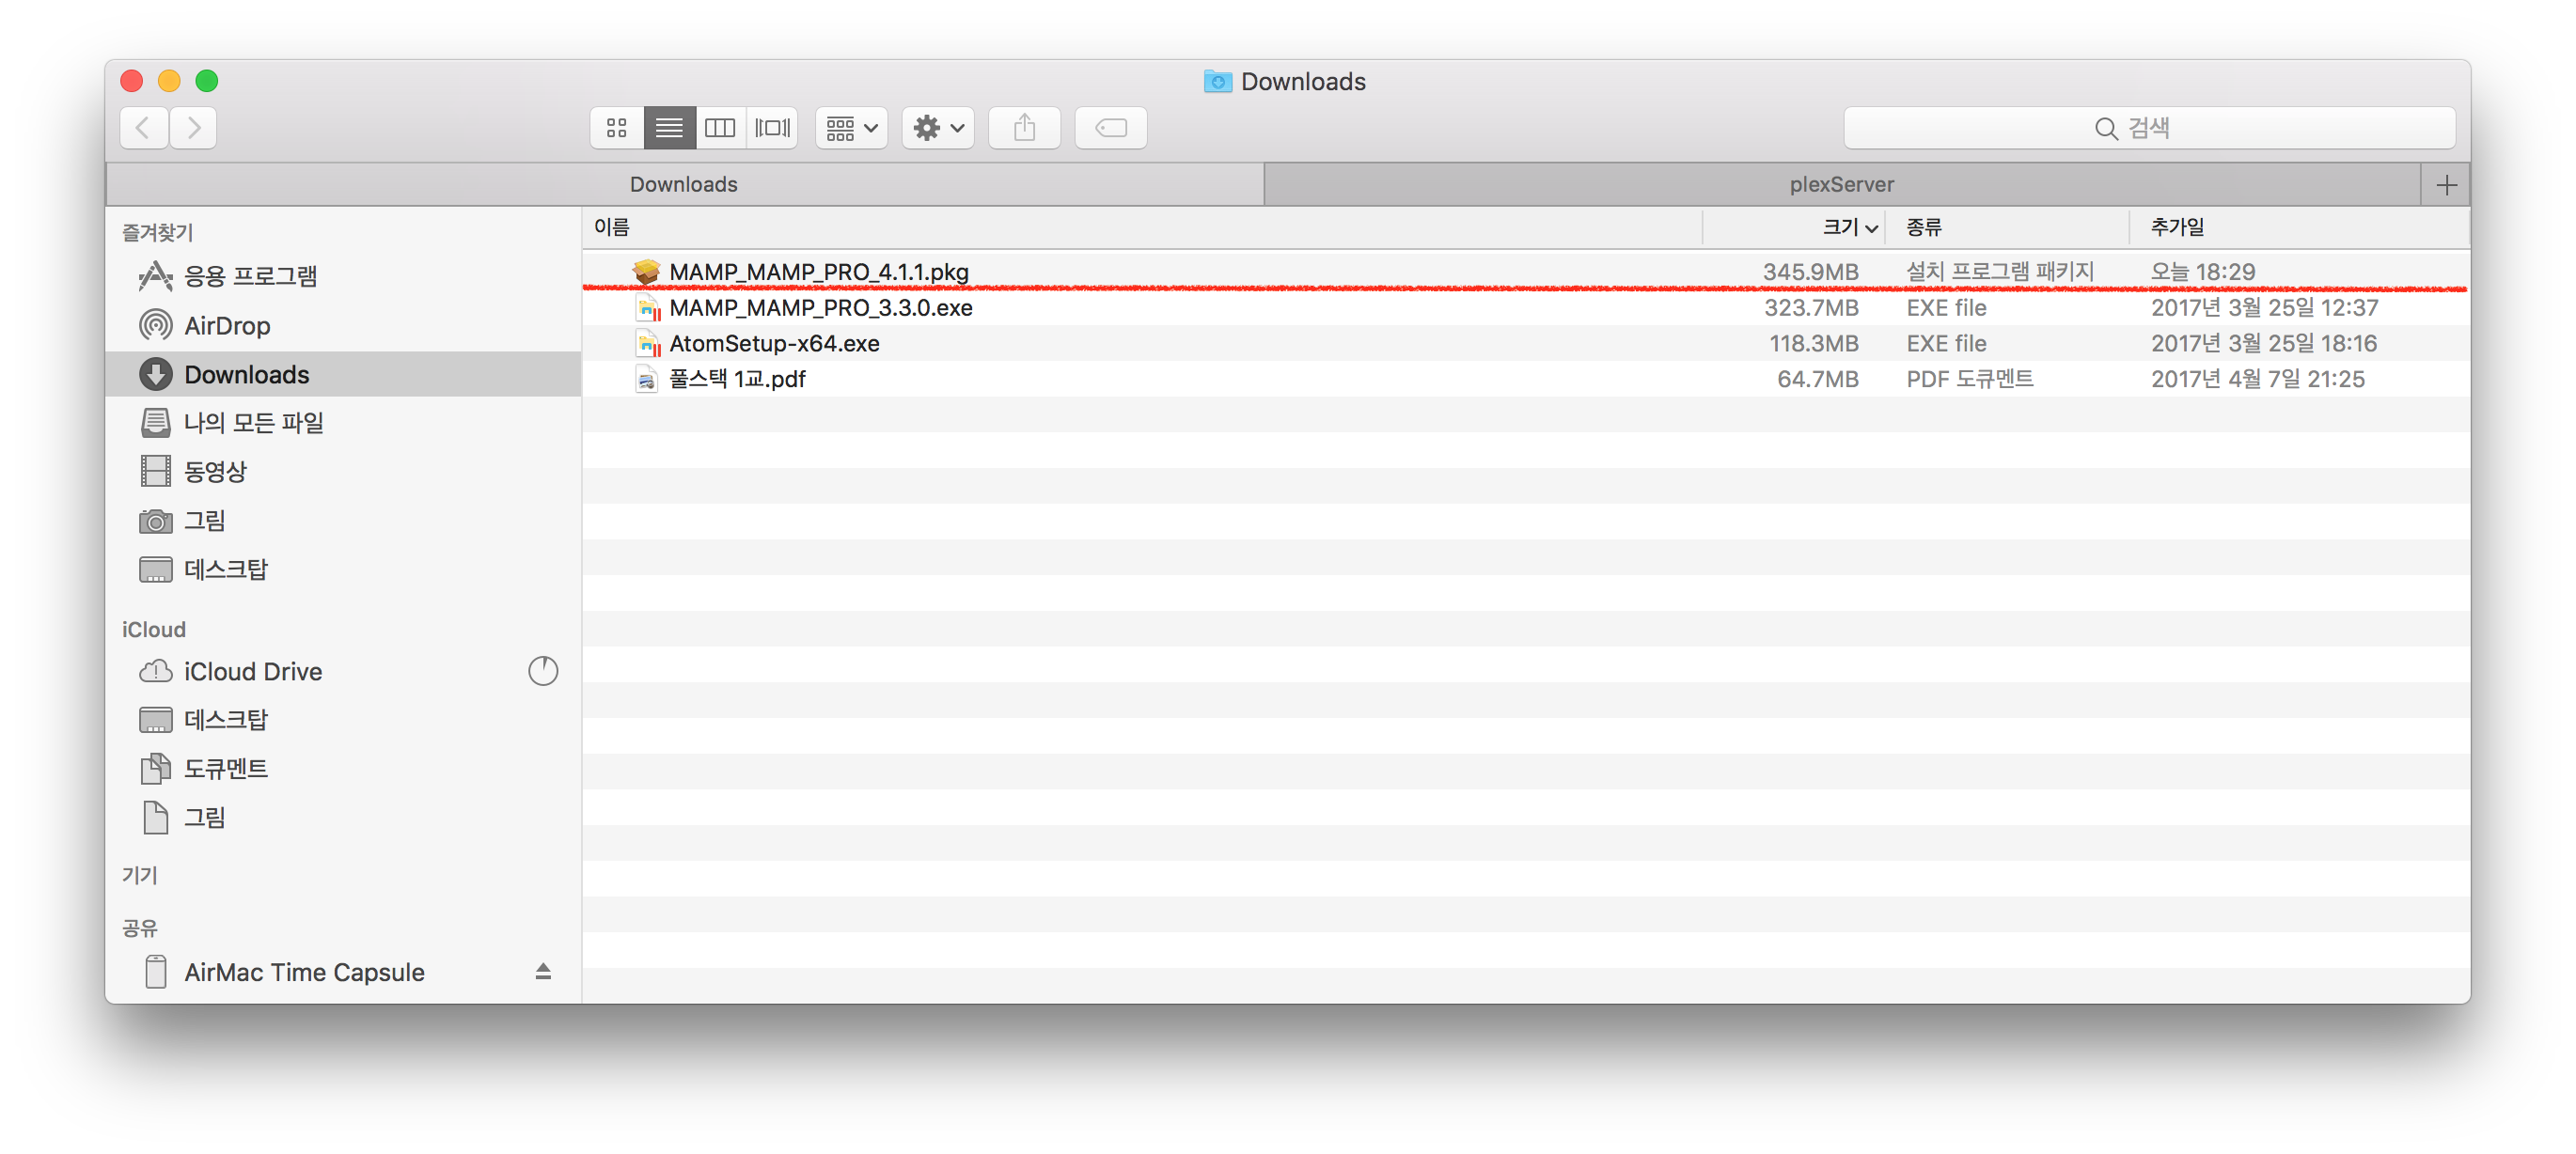Go forward with the right arrow button
2576x1154 pixels.
pos(194,128)
